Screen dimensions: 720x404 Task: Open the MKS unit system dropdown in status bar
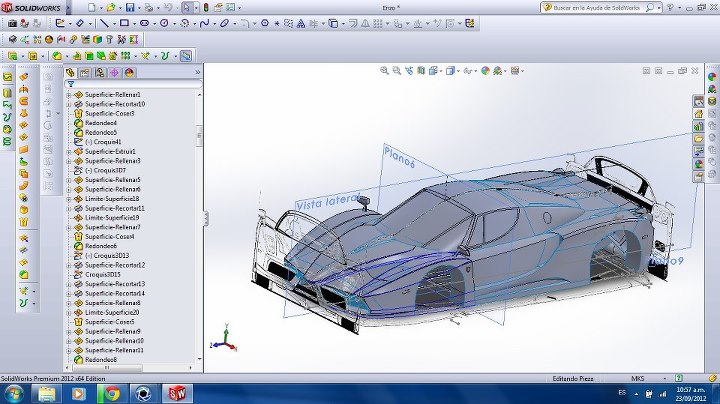click(x=664, y=378)
